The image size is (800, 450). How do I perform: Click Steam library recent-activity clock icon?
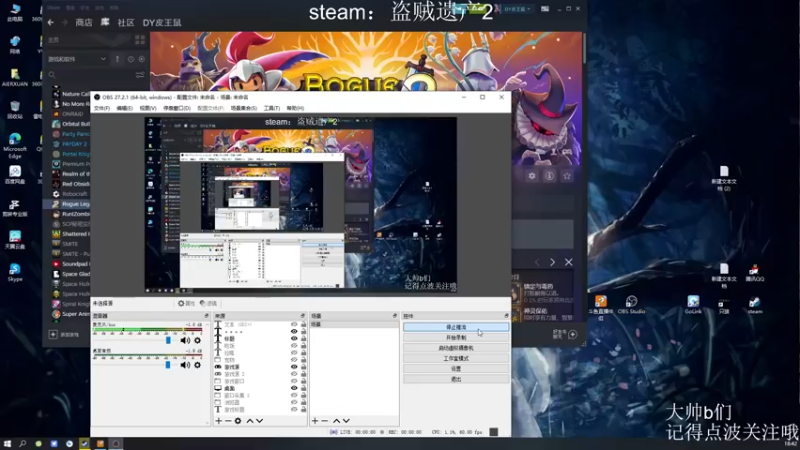tap(131, 59)
